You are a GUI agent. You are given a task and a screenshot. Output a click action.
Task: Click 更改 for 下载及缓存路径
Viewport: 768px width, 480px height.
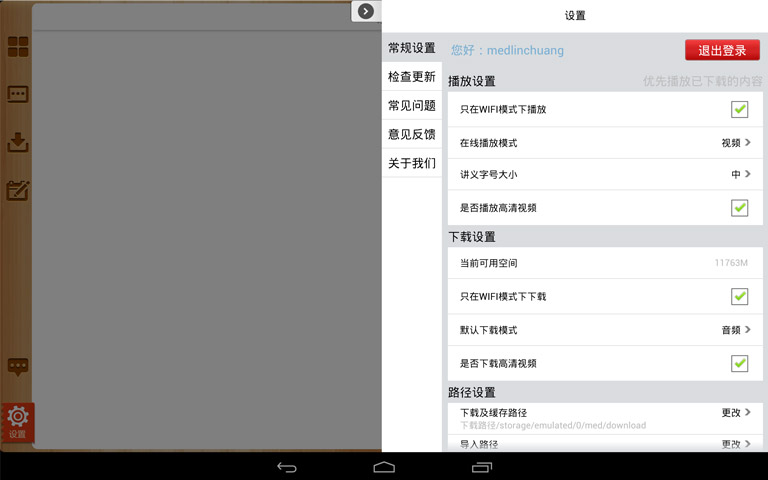pos(735,412)
